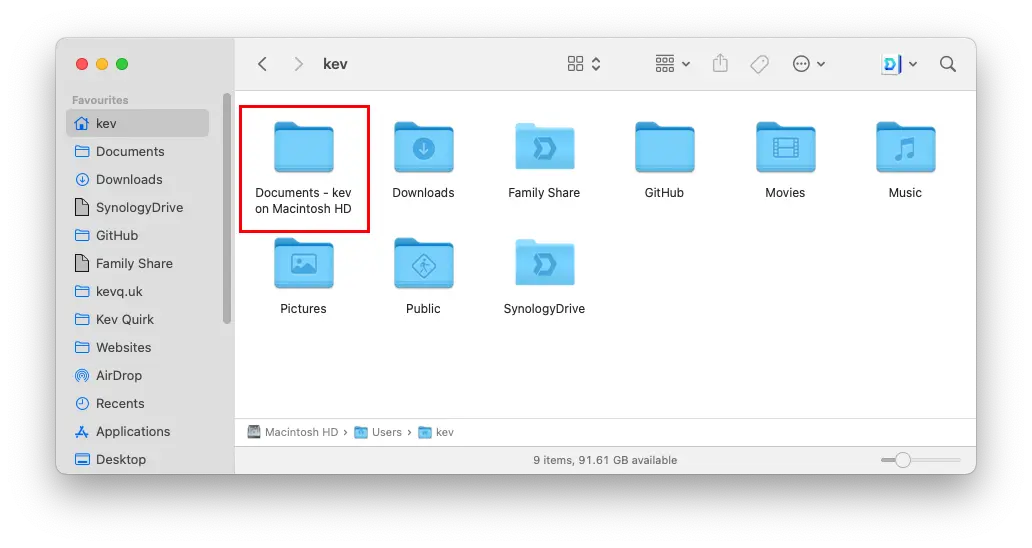Viewport: 1032px width, 548px height.
Task: Expand the Group By dropdown
Action: pyautogui.click(x=673, y=64)
